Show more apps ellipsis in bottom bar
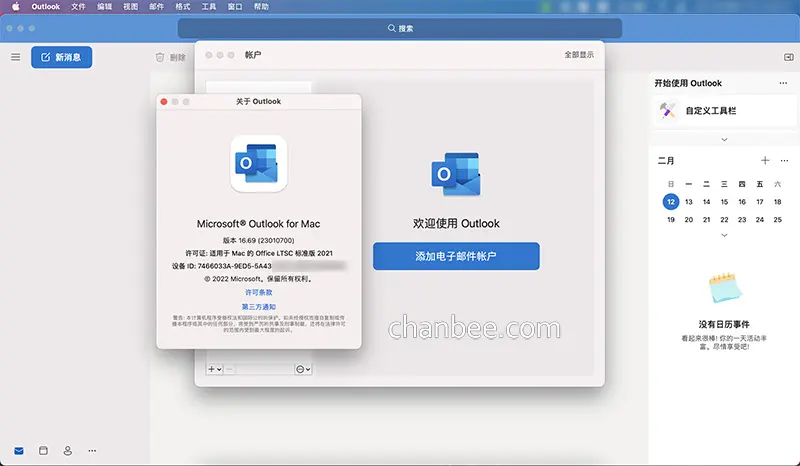800x466 pixels. point(92,451)
